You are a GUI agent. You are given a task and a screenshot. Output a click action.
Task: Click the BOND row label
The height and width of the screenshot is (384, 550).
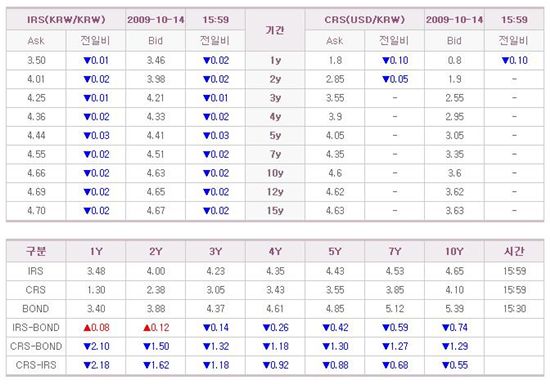(36, 309)
